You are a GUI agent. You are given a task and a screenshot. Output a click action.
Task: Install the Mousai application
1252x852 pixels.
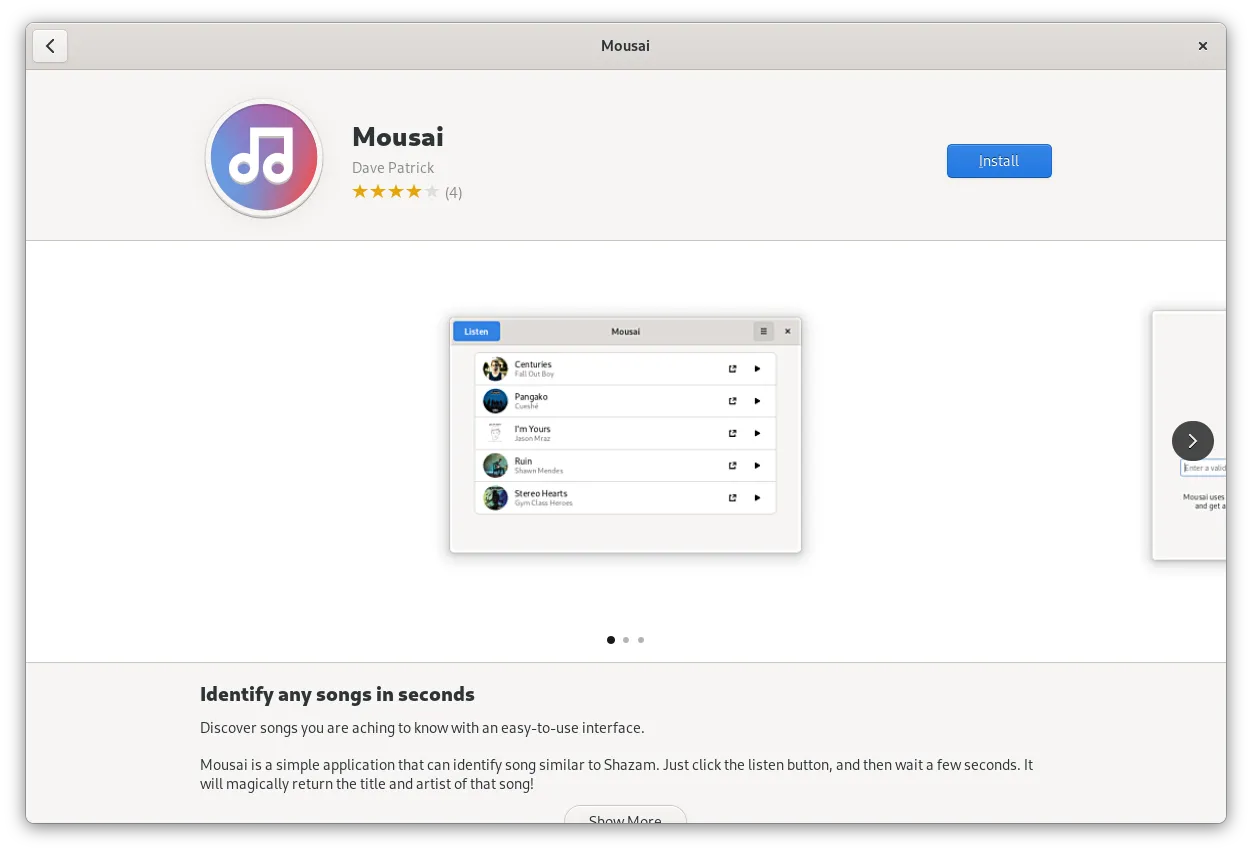pos(998,161)
